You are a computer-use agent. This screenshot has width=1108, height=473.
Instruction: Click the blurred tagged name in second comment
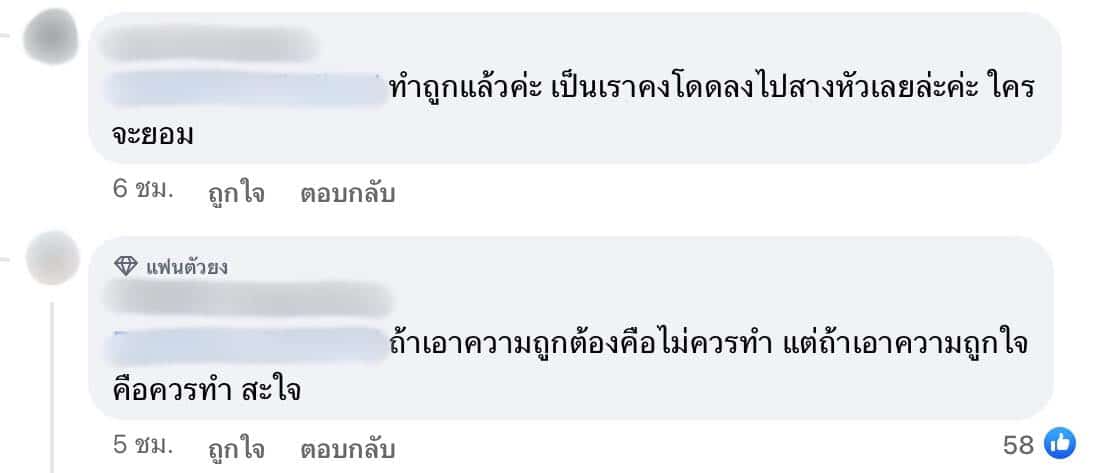pyautogui.click(x=246, y=345)
